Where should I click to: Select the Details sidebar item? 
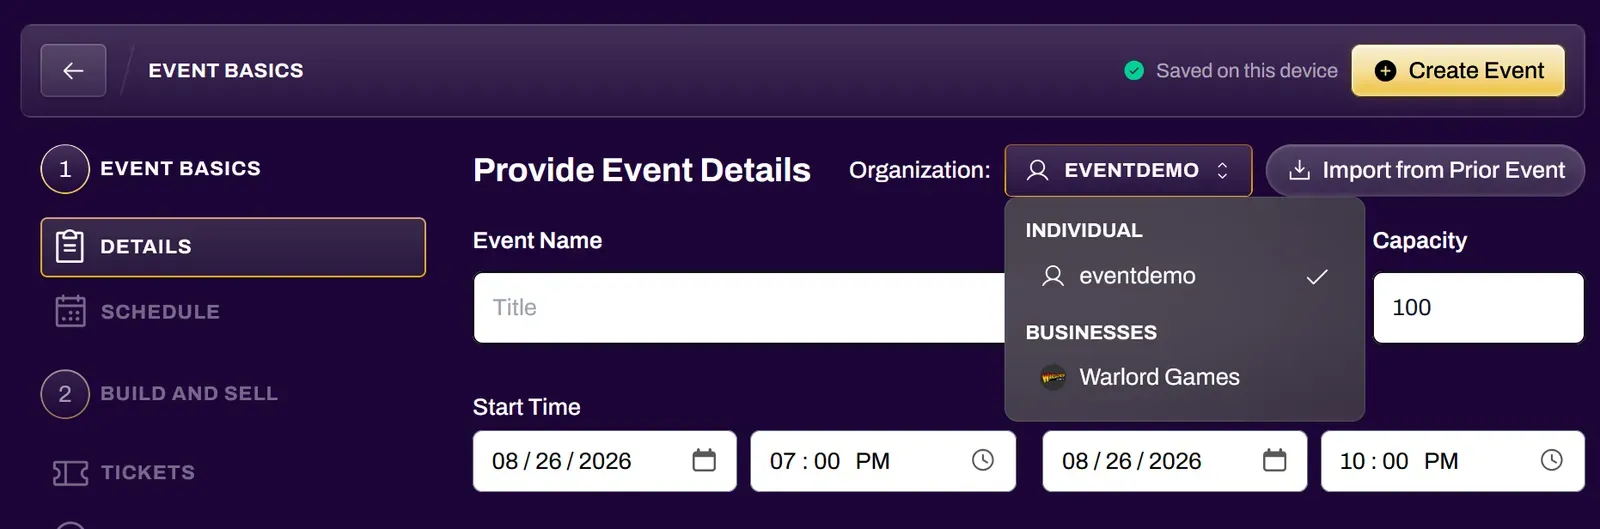pos(233,247)
